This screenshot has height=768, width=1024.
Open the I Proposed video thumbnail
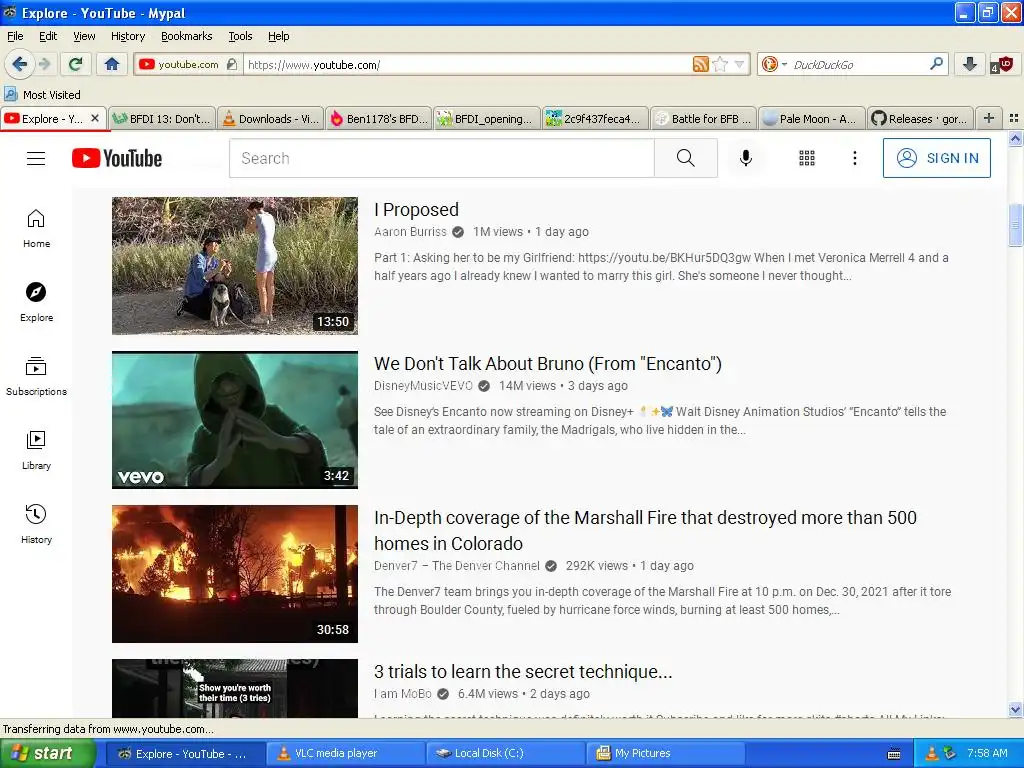click(234, 266)
